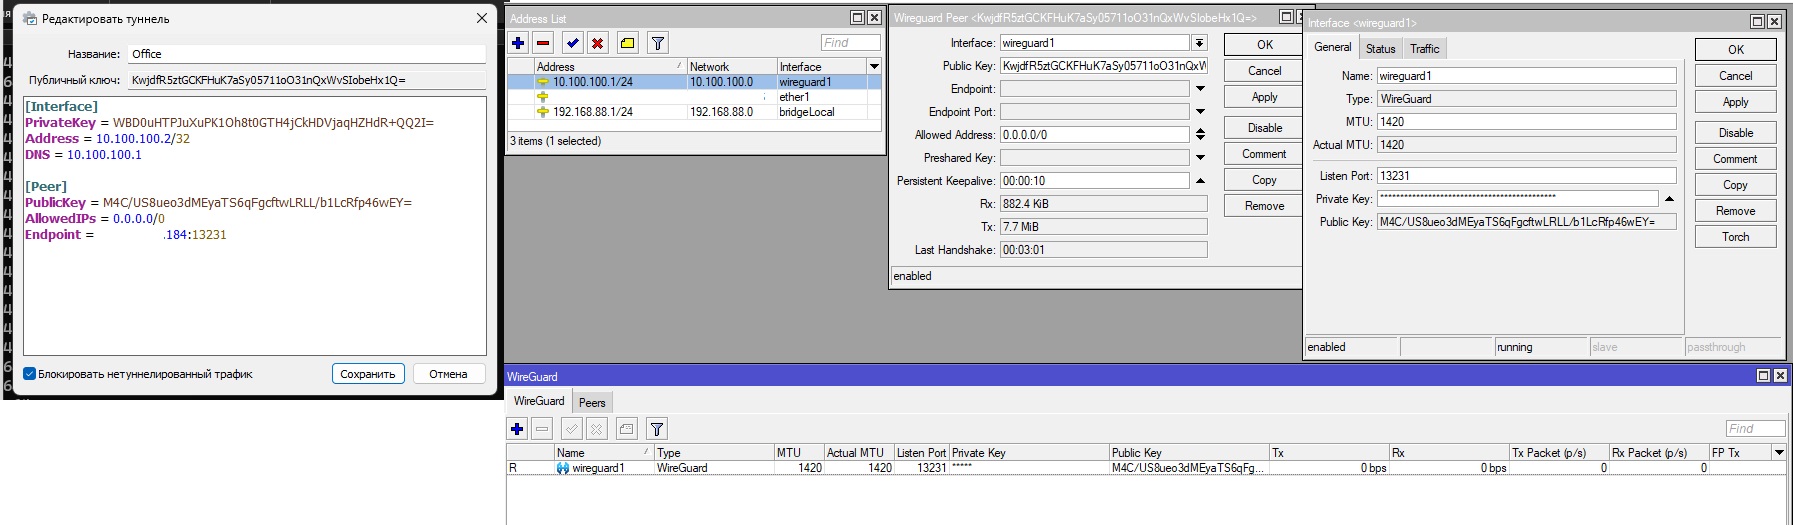Image resolution: width=1793 pixels, height=525 pixels.
Task: Select wireguard1 interface icon in WireGuard table
Action: 563,468
